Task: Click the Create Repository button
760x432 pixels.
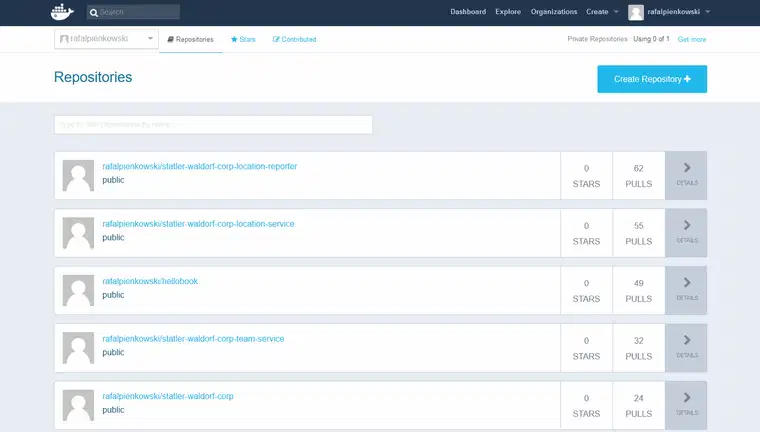Action: (652, 79)
